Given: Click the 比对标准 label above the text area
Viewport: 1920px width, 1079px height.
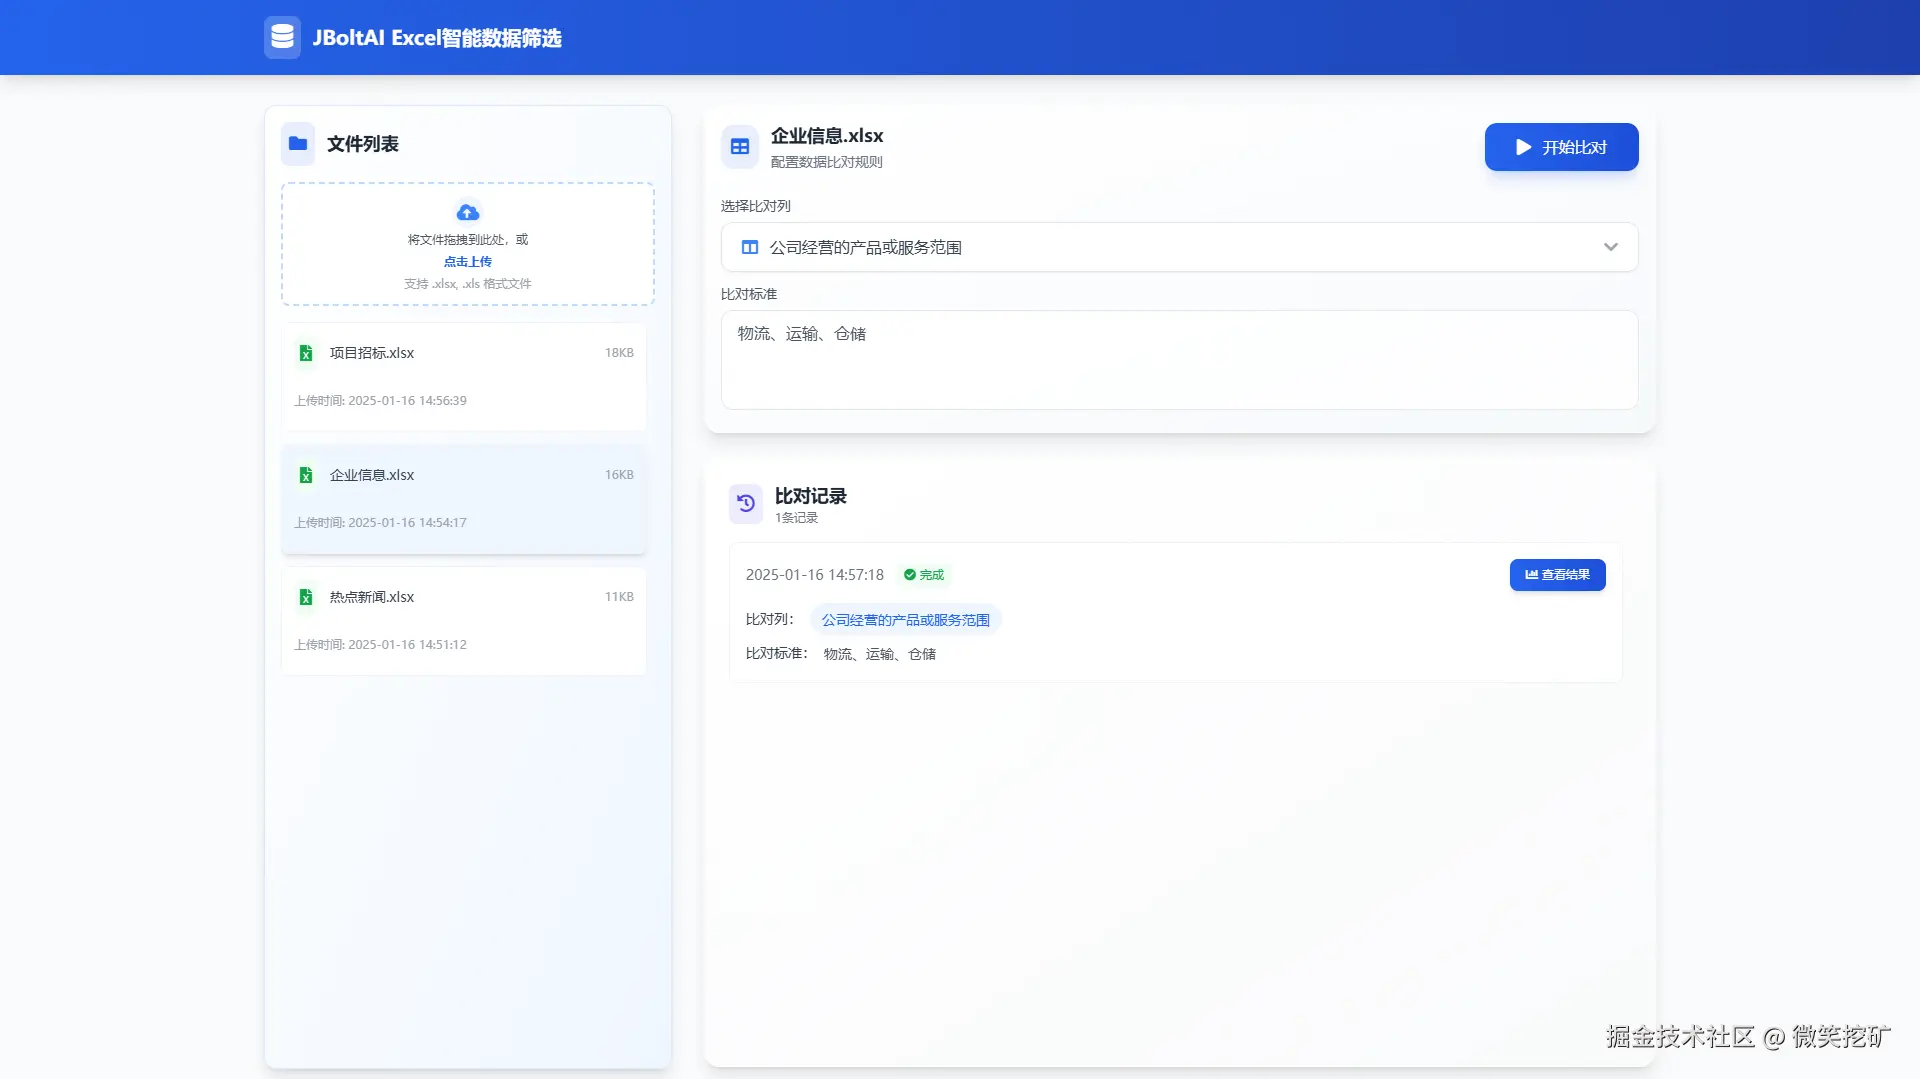Looking at the screenshot, I should click(749, 294).
